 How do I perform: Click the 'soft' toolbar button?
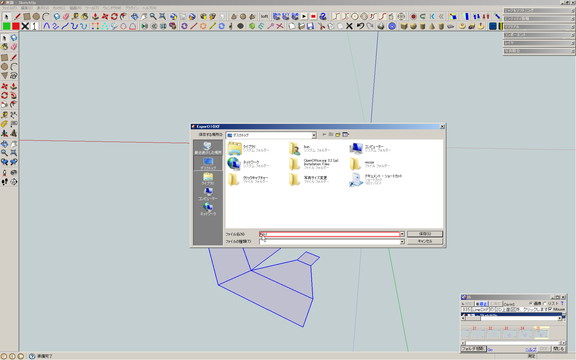pyautogui.click(x=264, y=17)
